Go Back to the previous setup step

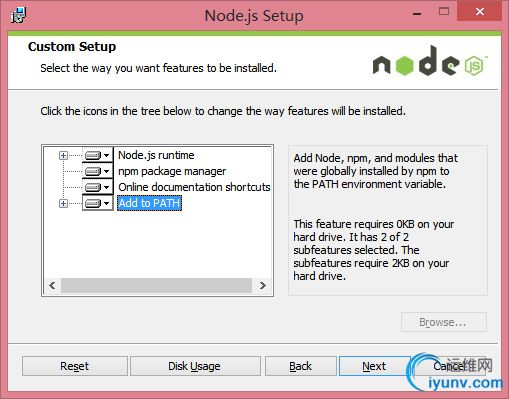pyautogui.click(x=301, y=366)
